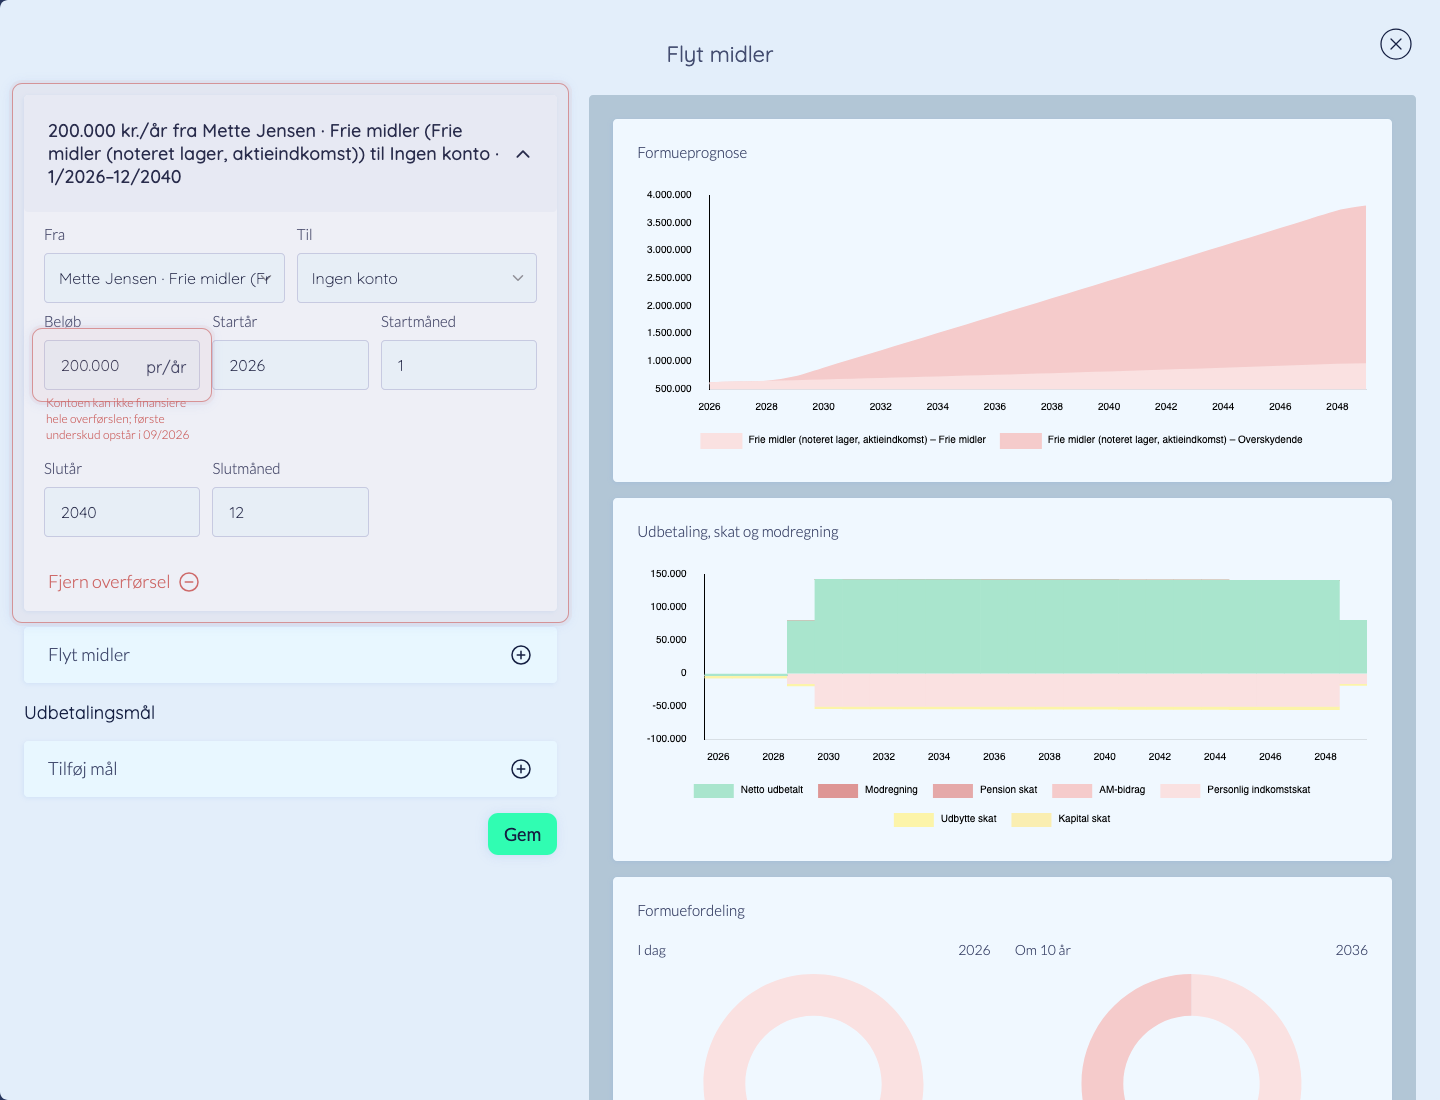Click the Formuefordeling section title
The height and width of the screenshot is (1100, 1440).
click(691, 911)
